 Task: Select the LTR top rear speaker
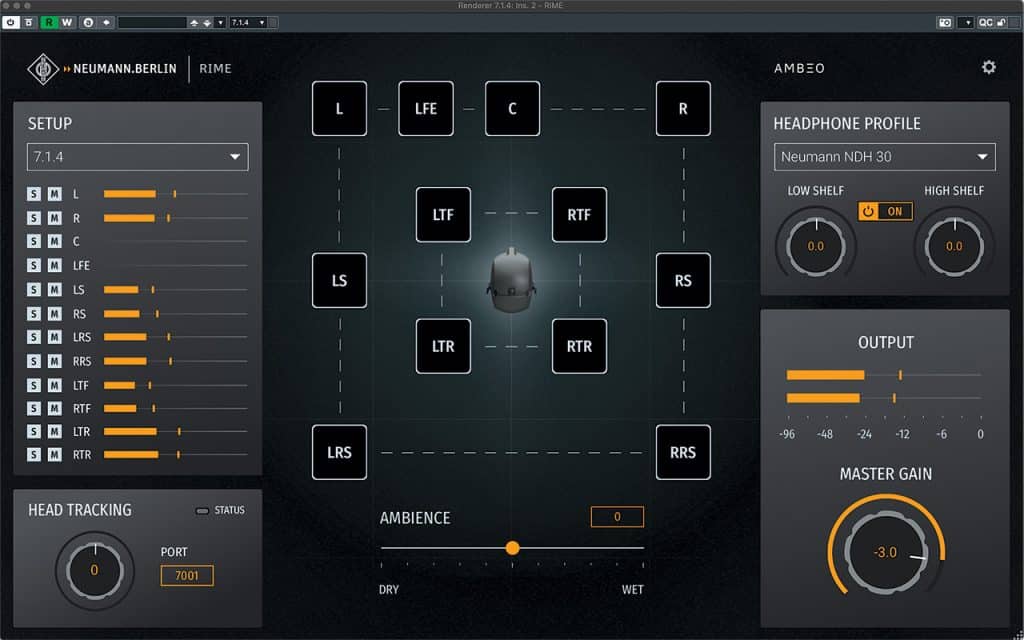click(x=443, y=346)
